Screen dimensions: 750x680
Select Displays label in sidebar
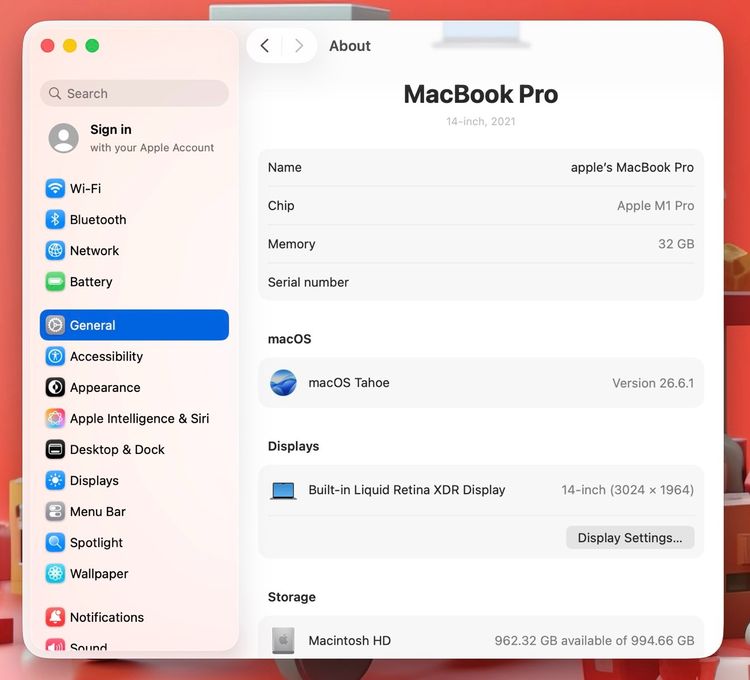coord(94,481)
